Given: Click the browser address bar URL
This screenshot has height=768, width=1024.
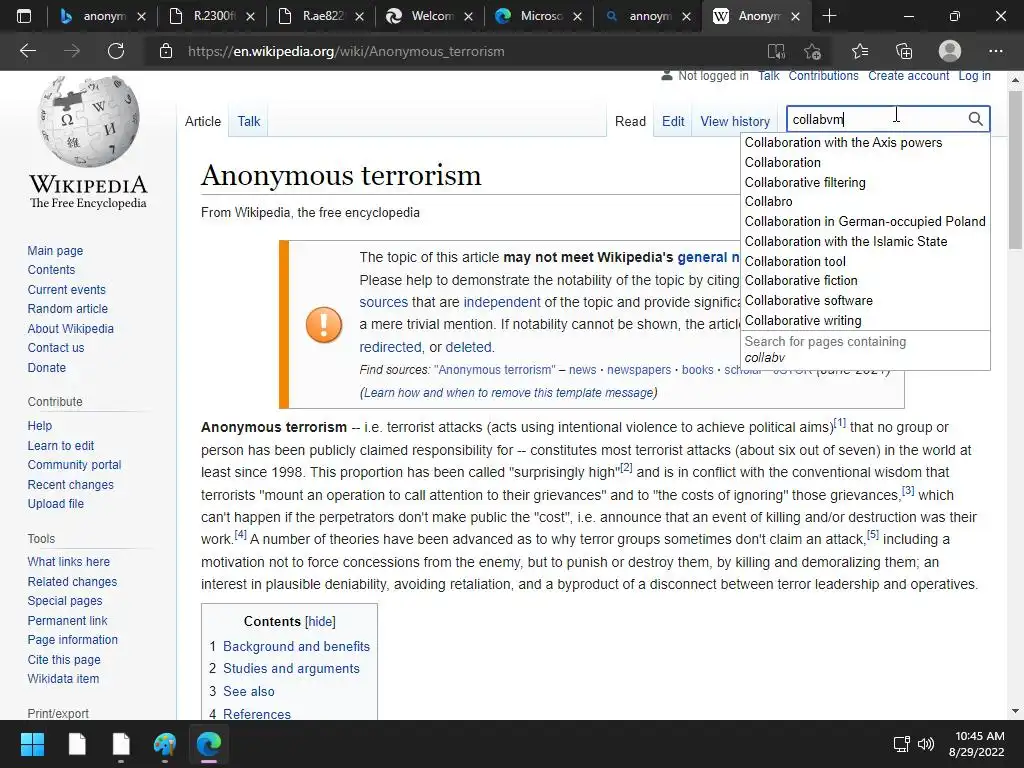Looking at the screenshot, I should [346, 51].
